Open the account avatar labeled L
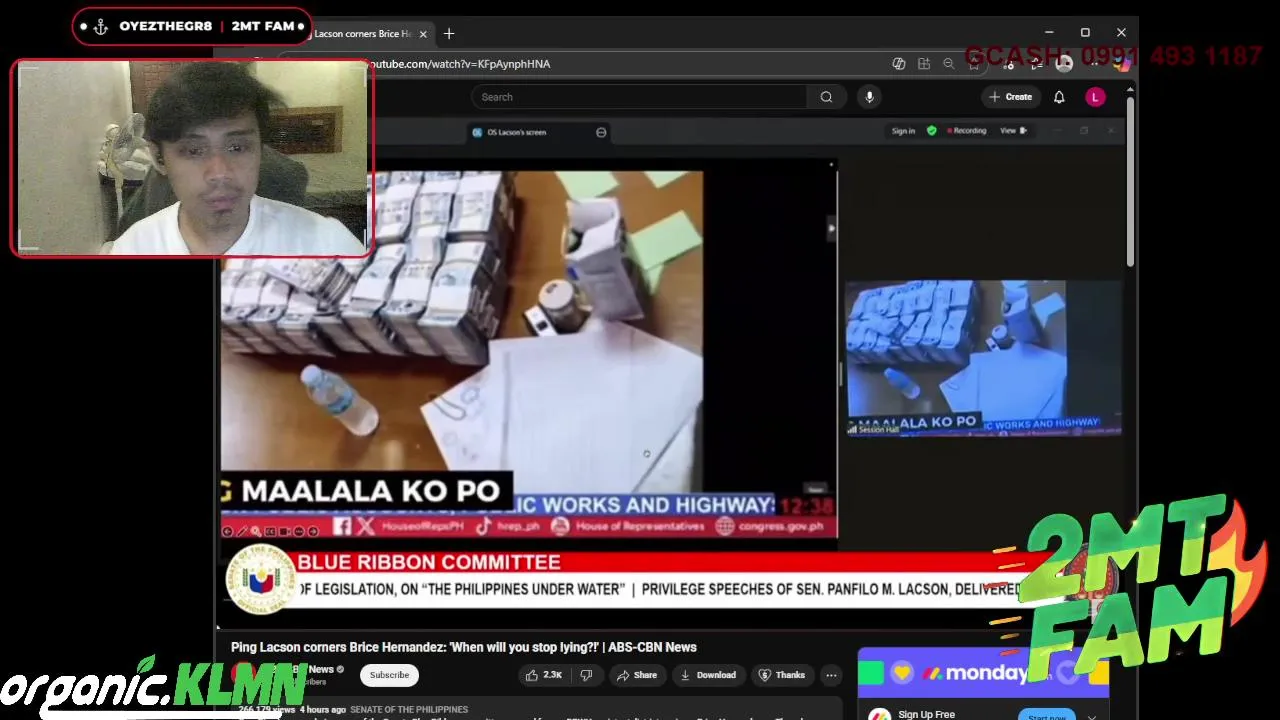 coord(1095,97)
